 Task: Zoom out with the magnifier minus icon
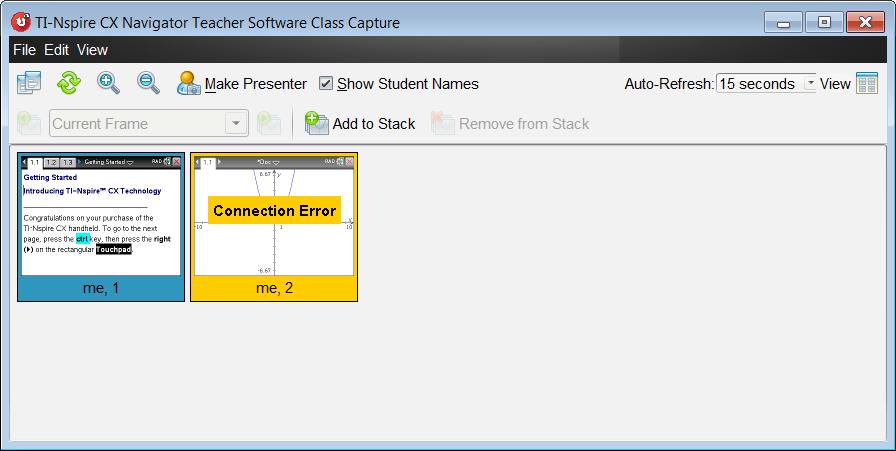(149, 83)
